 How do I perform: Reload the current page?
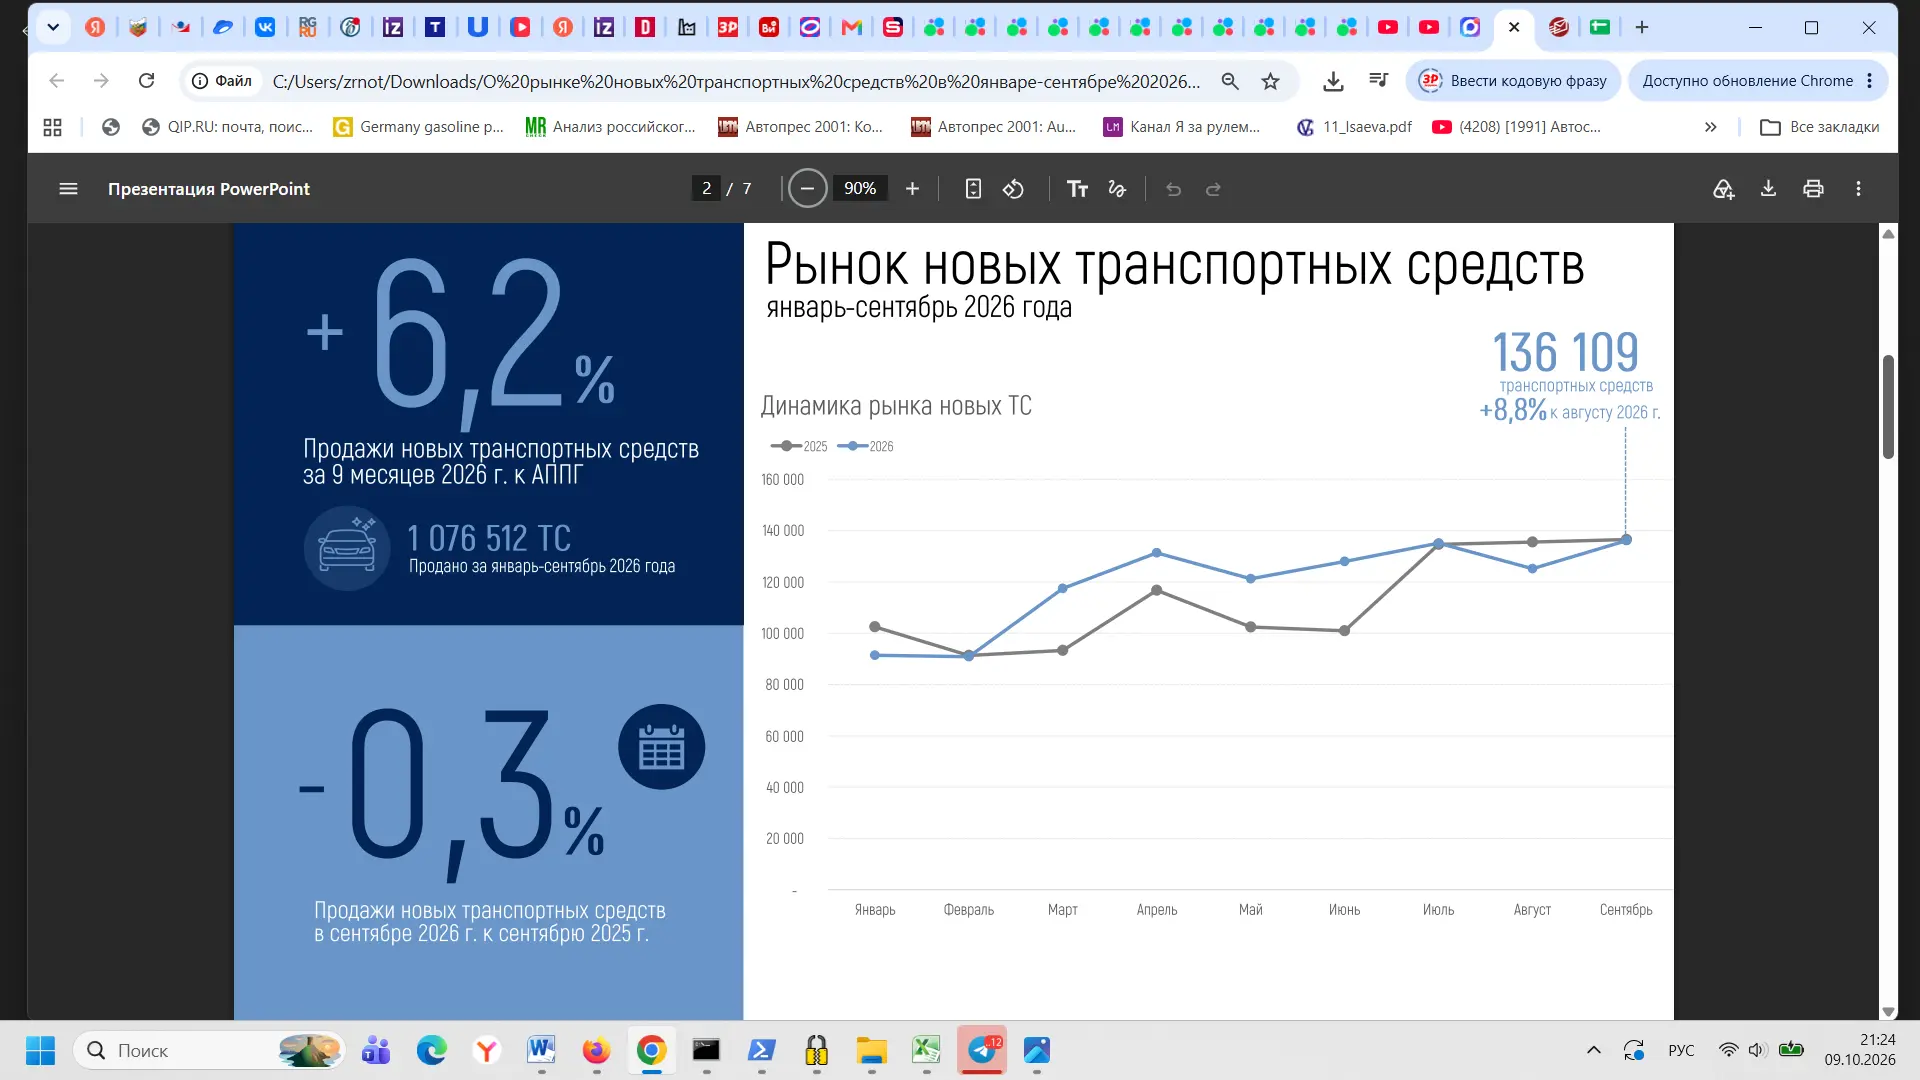point(147,81)
